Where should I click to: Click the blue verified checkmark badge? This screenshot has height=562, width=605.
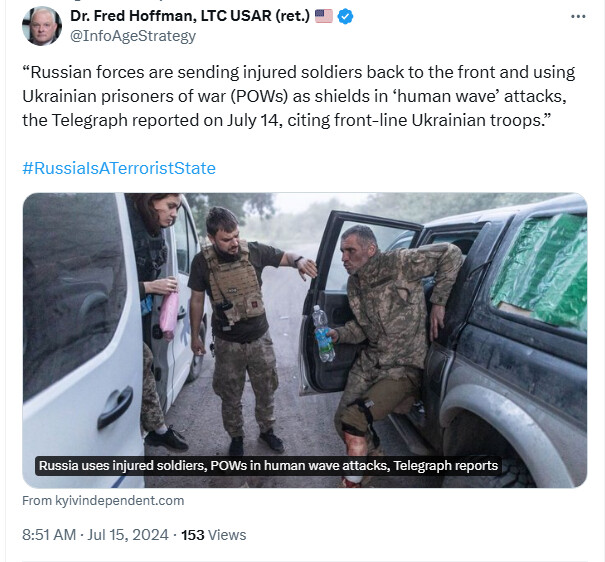[x=345, y=17]
